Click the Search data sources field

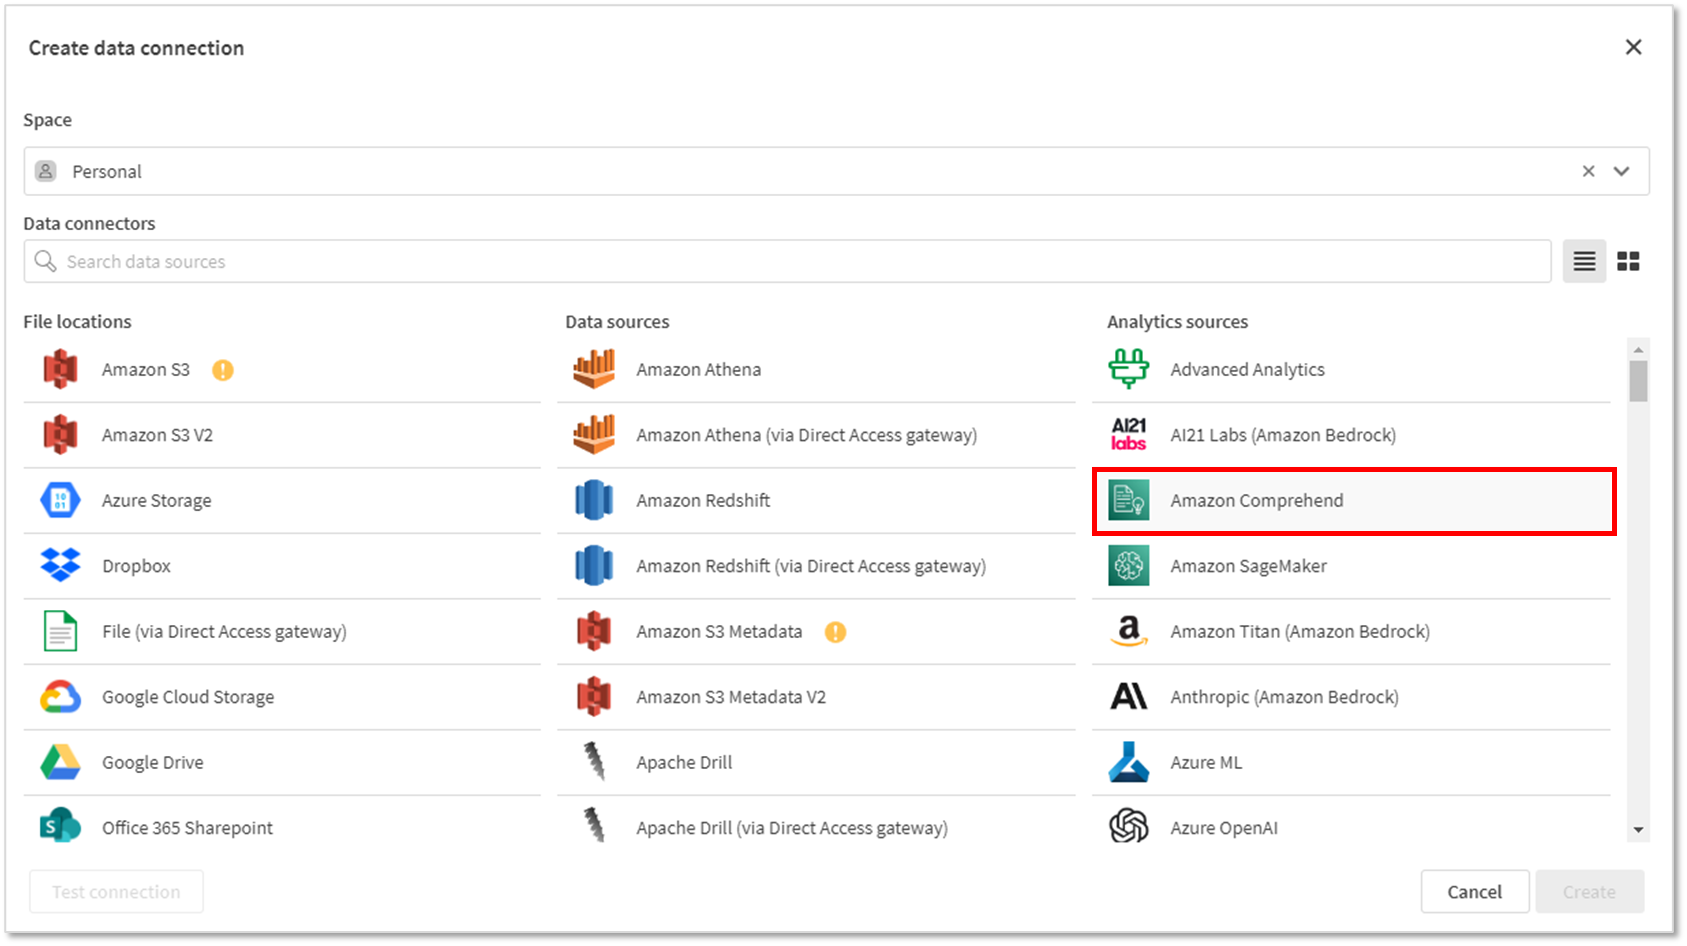tap(788, 261)
